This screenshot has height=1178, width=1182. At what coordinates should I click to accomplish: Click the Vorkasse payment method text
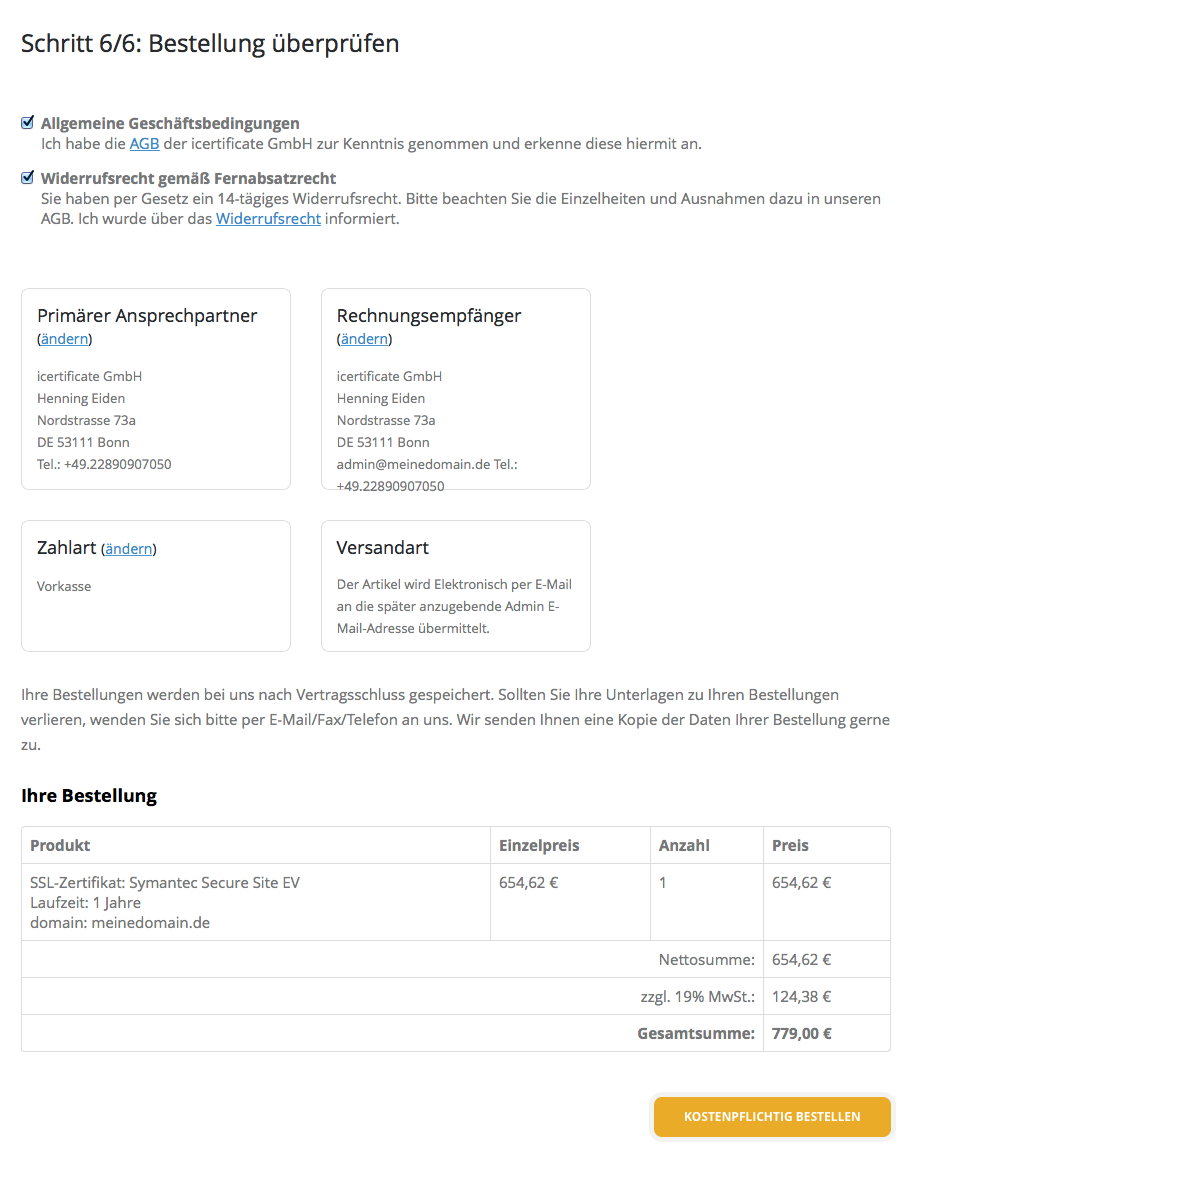click(64, 587)
